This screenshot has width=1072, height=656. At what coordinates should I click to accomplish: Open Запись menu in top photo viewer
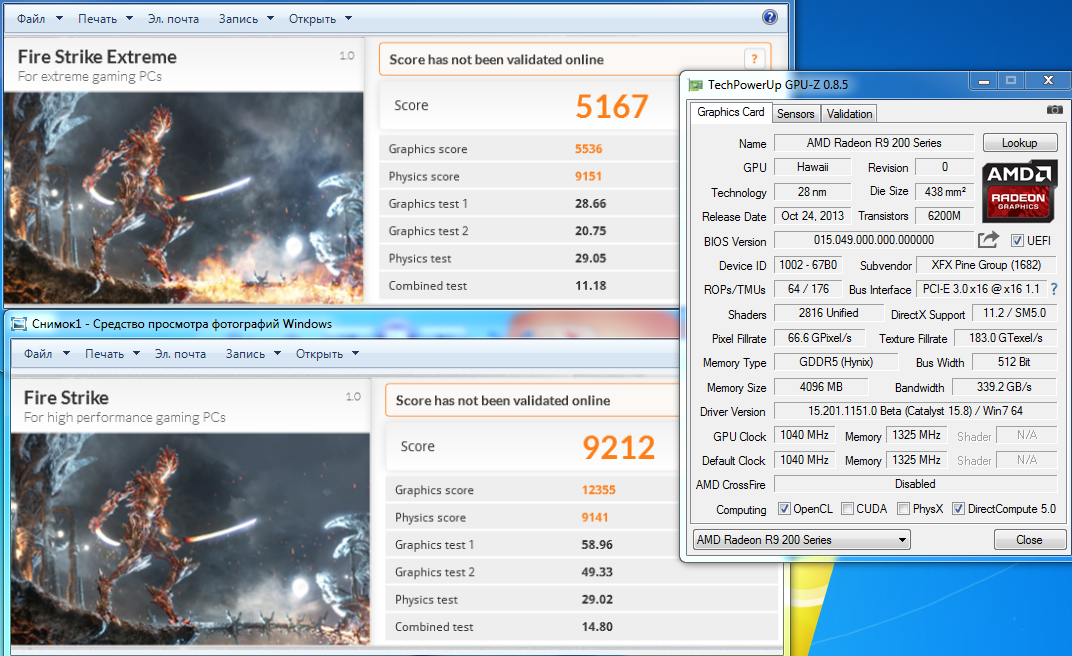tap(246, 18)
